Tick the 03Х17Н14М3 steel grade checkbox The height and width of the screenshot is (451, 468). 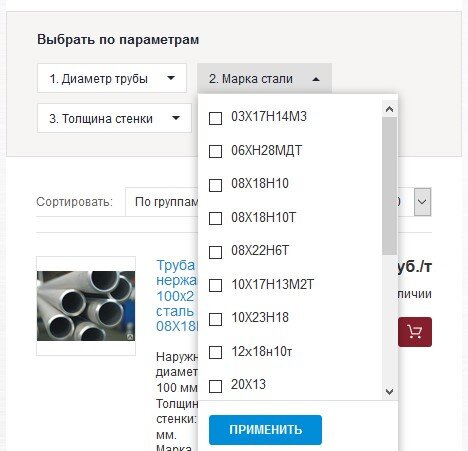pyautogui.click(x=215, y=118)
